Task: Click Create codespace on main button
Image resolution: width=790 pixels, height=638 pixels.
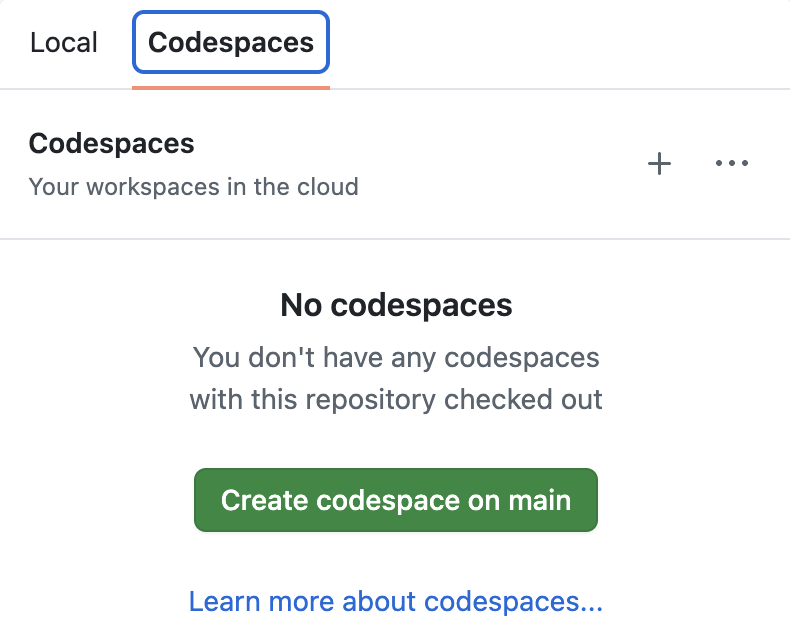Action: click(x=396, y=500)
